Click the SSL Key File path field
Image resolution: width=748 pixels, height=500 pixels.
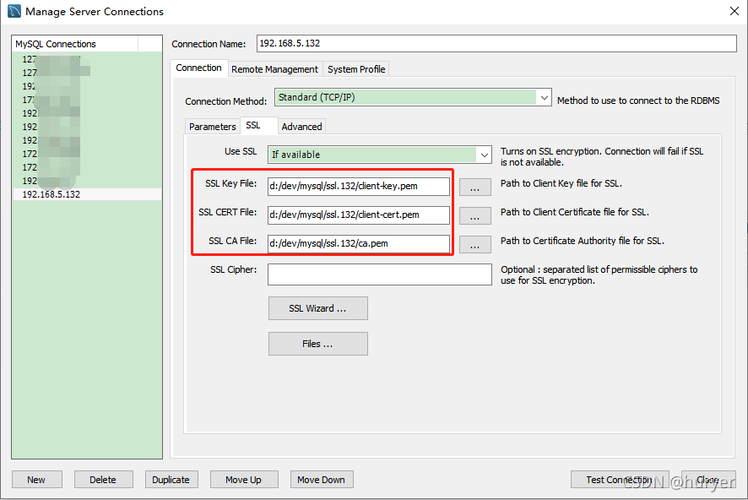pyautogui.click(x=358, y=186)
